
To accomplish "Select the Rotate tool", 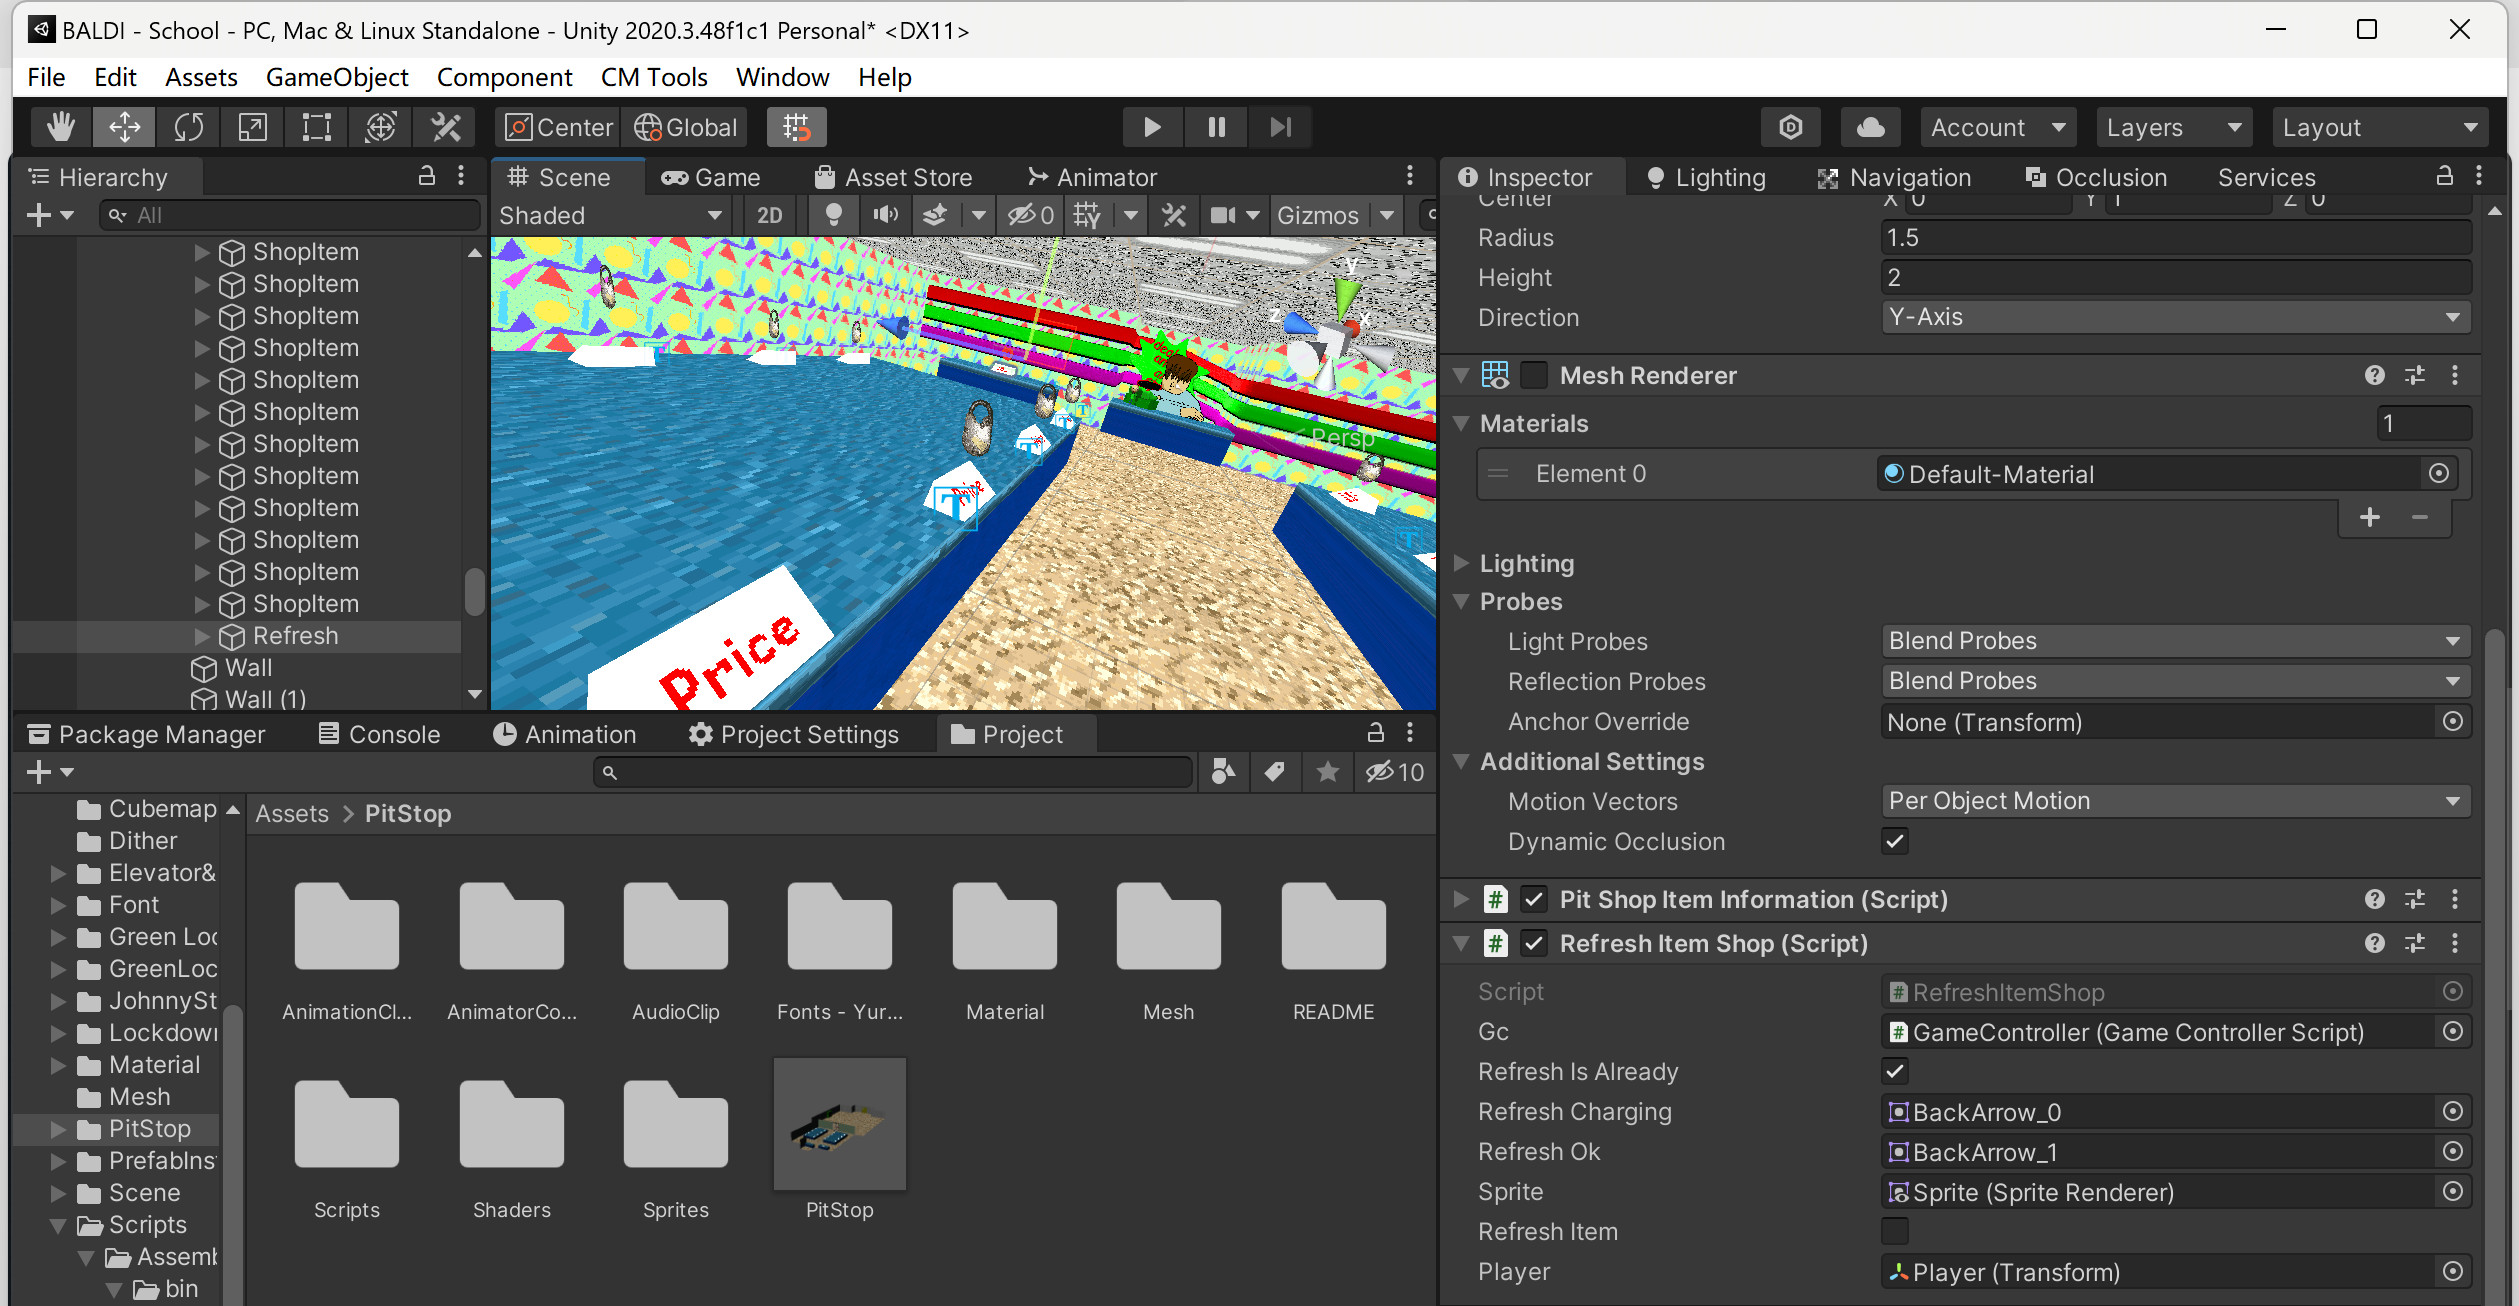I will tap(189, 127).
